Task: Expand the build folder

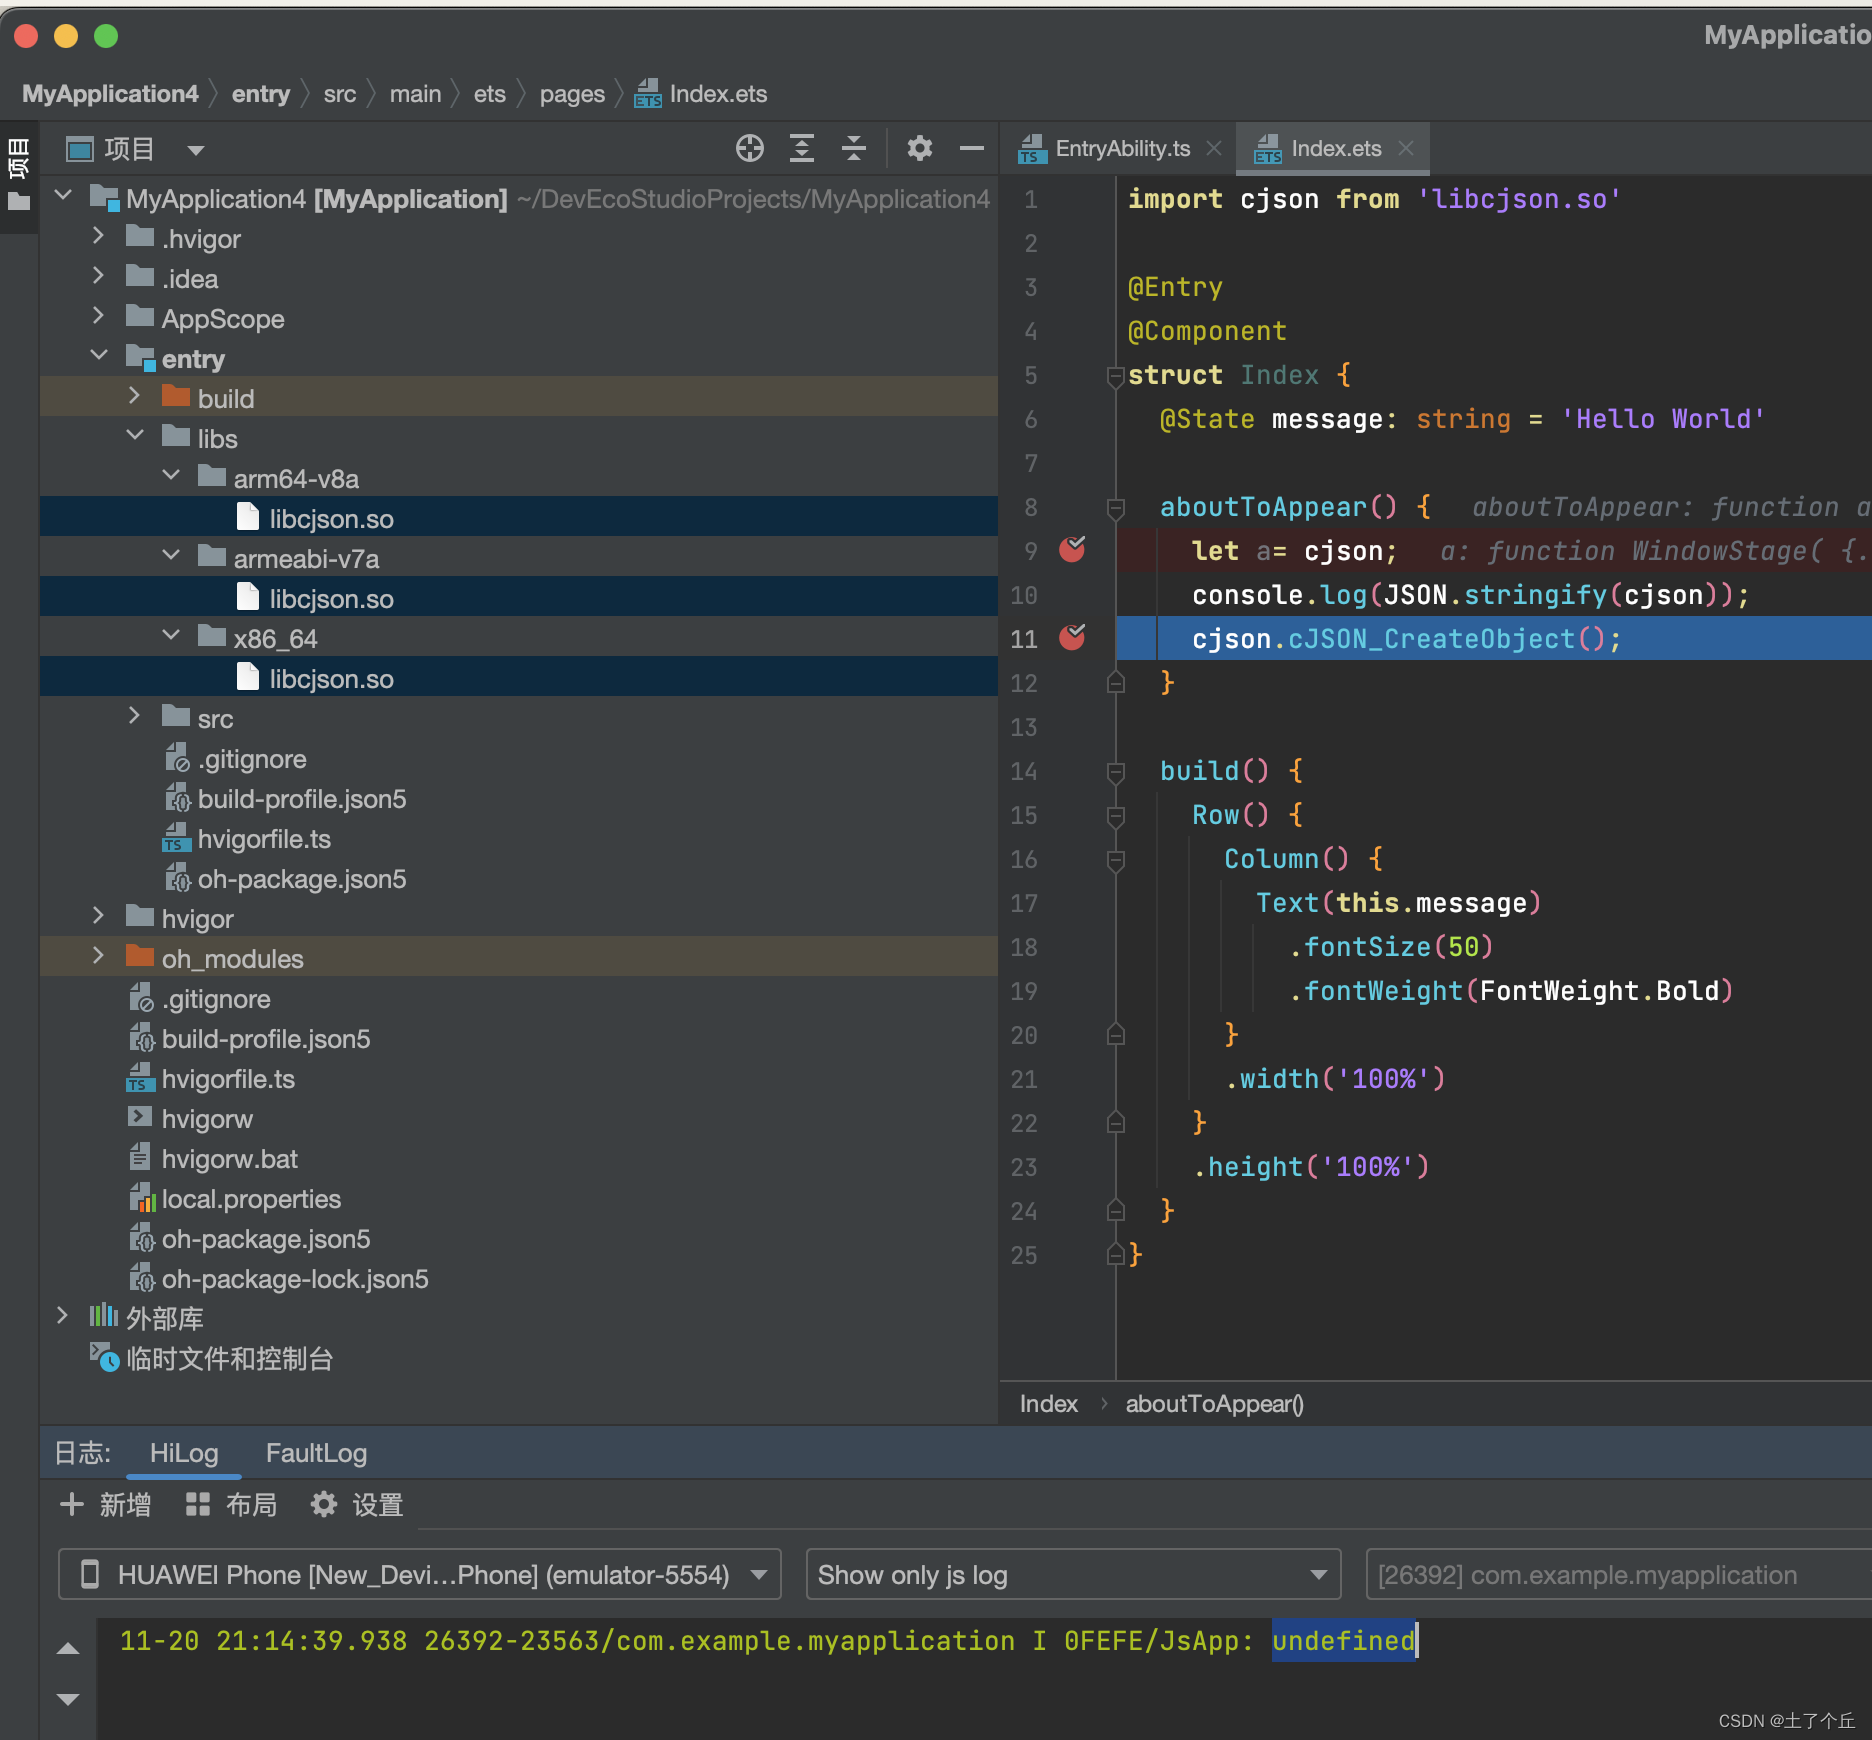Action: click(134, 396)
